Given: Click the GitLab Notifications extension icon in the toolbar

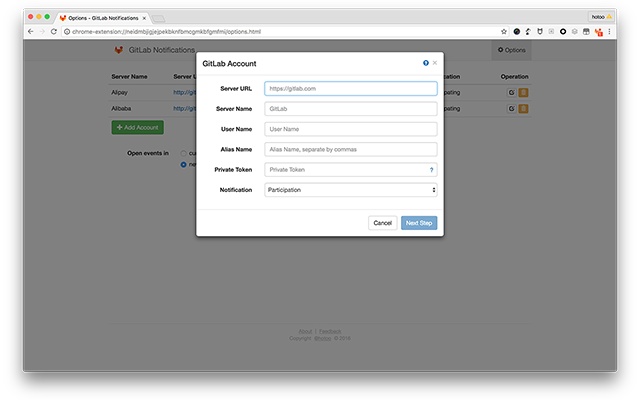Looking at the screenshot, I should [x=599, y=32].
